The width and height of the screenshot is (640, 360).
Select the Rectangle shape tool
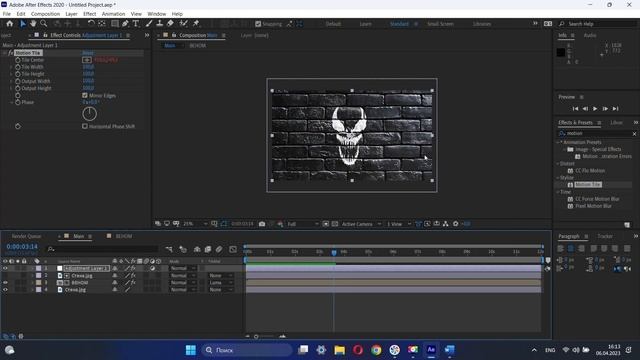coord(115,24)
